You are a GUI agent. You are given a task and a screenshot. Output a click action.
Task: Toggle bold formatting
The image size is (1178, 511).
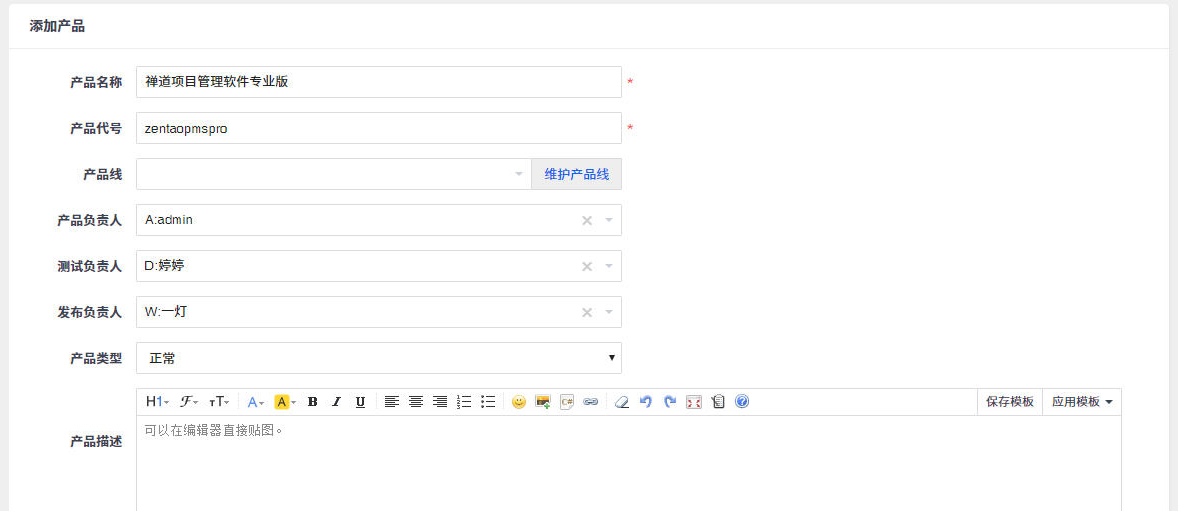click(x=313, y=402)
